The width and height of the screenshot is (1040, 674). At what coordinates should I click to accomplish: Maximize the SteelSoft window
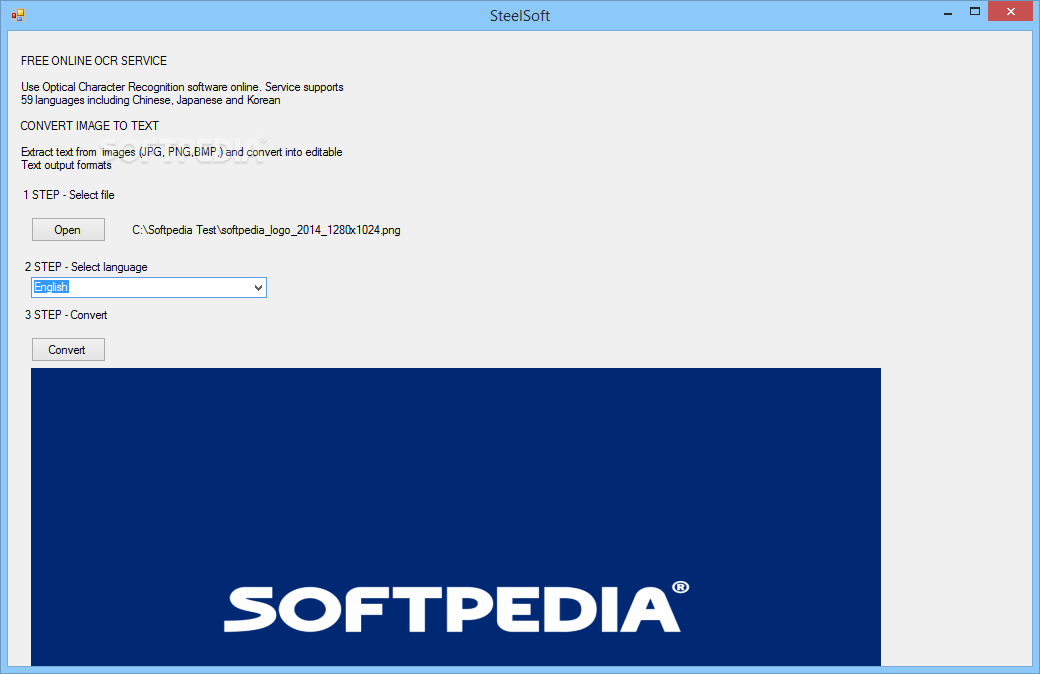(974, 11)
